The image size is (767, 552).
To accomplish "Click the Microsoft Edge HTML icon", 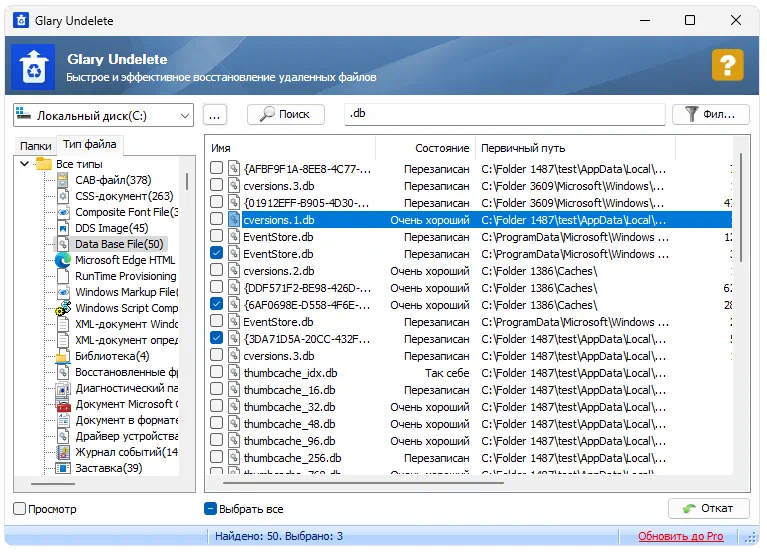I will point(63,260).
